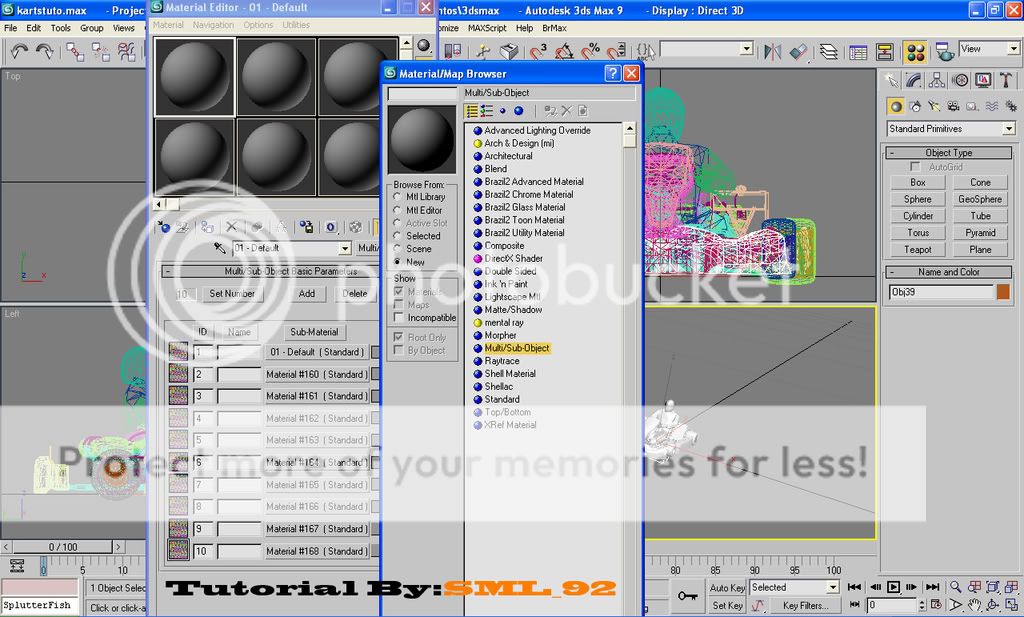This screenshot has width=1024, height=617.
Task: Click the Key Filters... button
Action: (805, 605)
